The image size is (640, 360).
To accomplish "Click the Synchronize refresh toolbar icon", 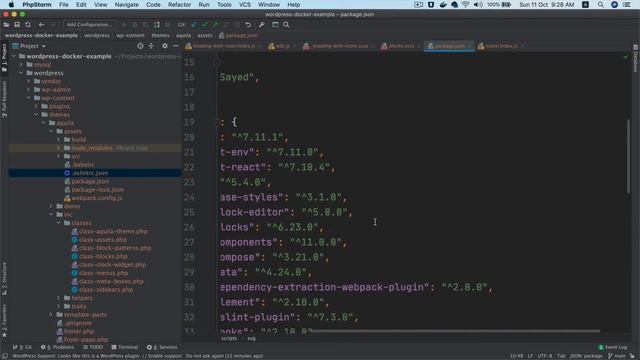I will [x=28, y=25].
